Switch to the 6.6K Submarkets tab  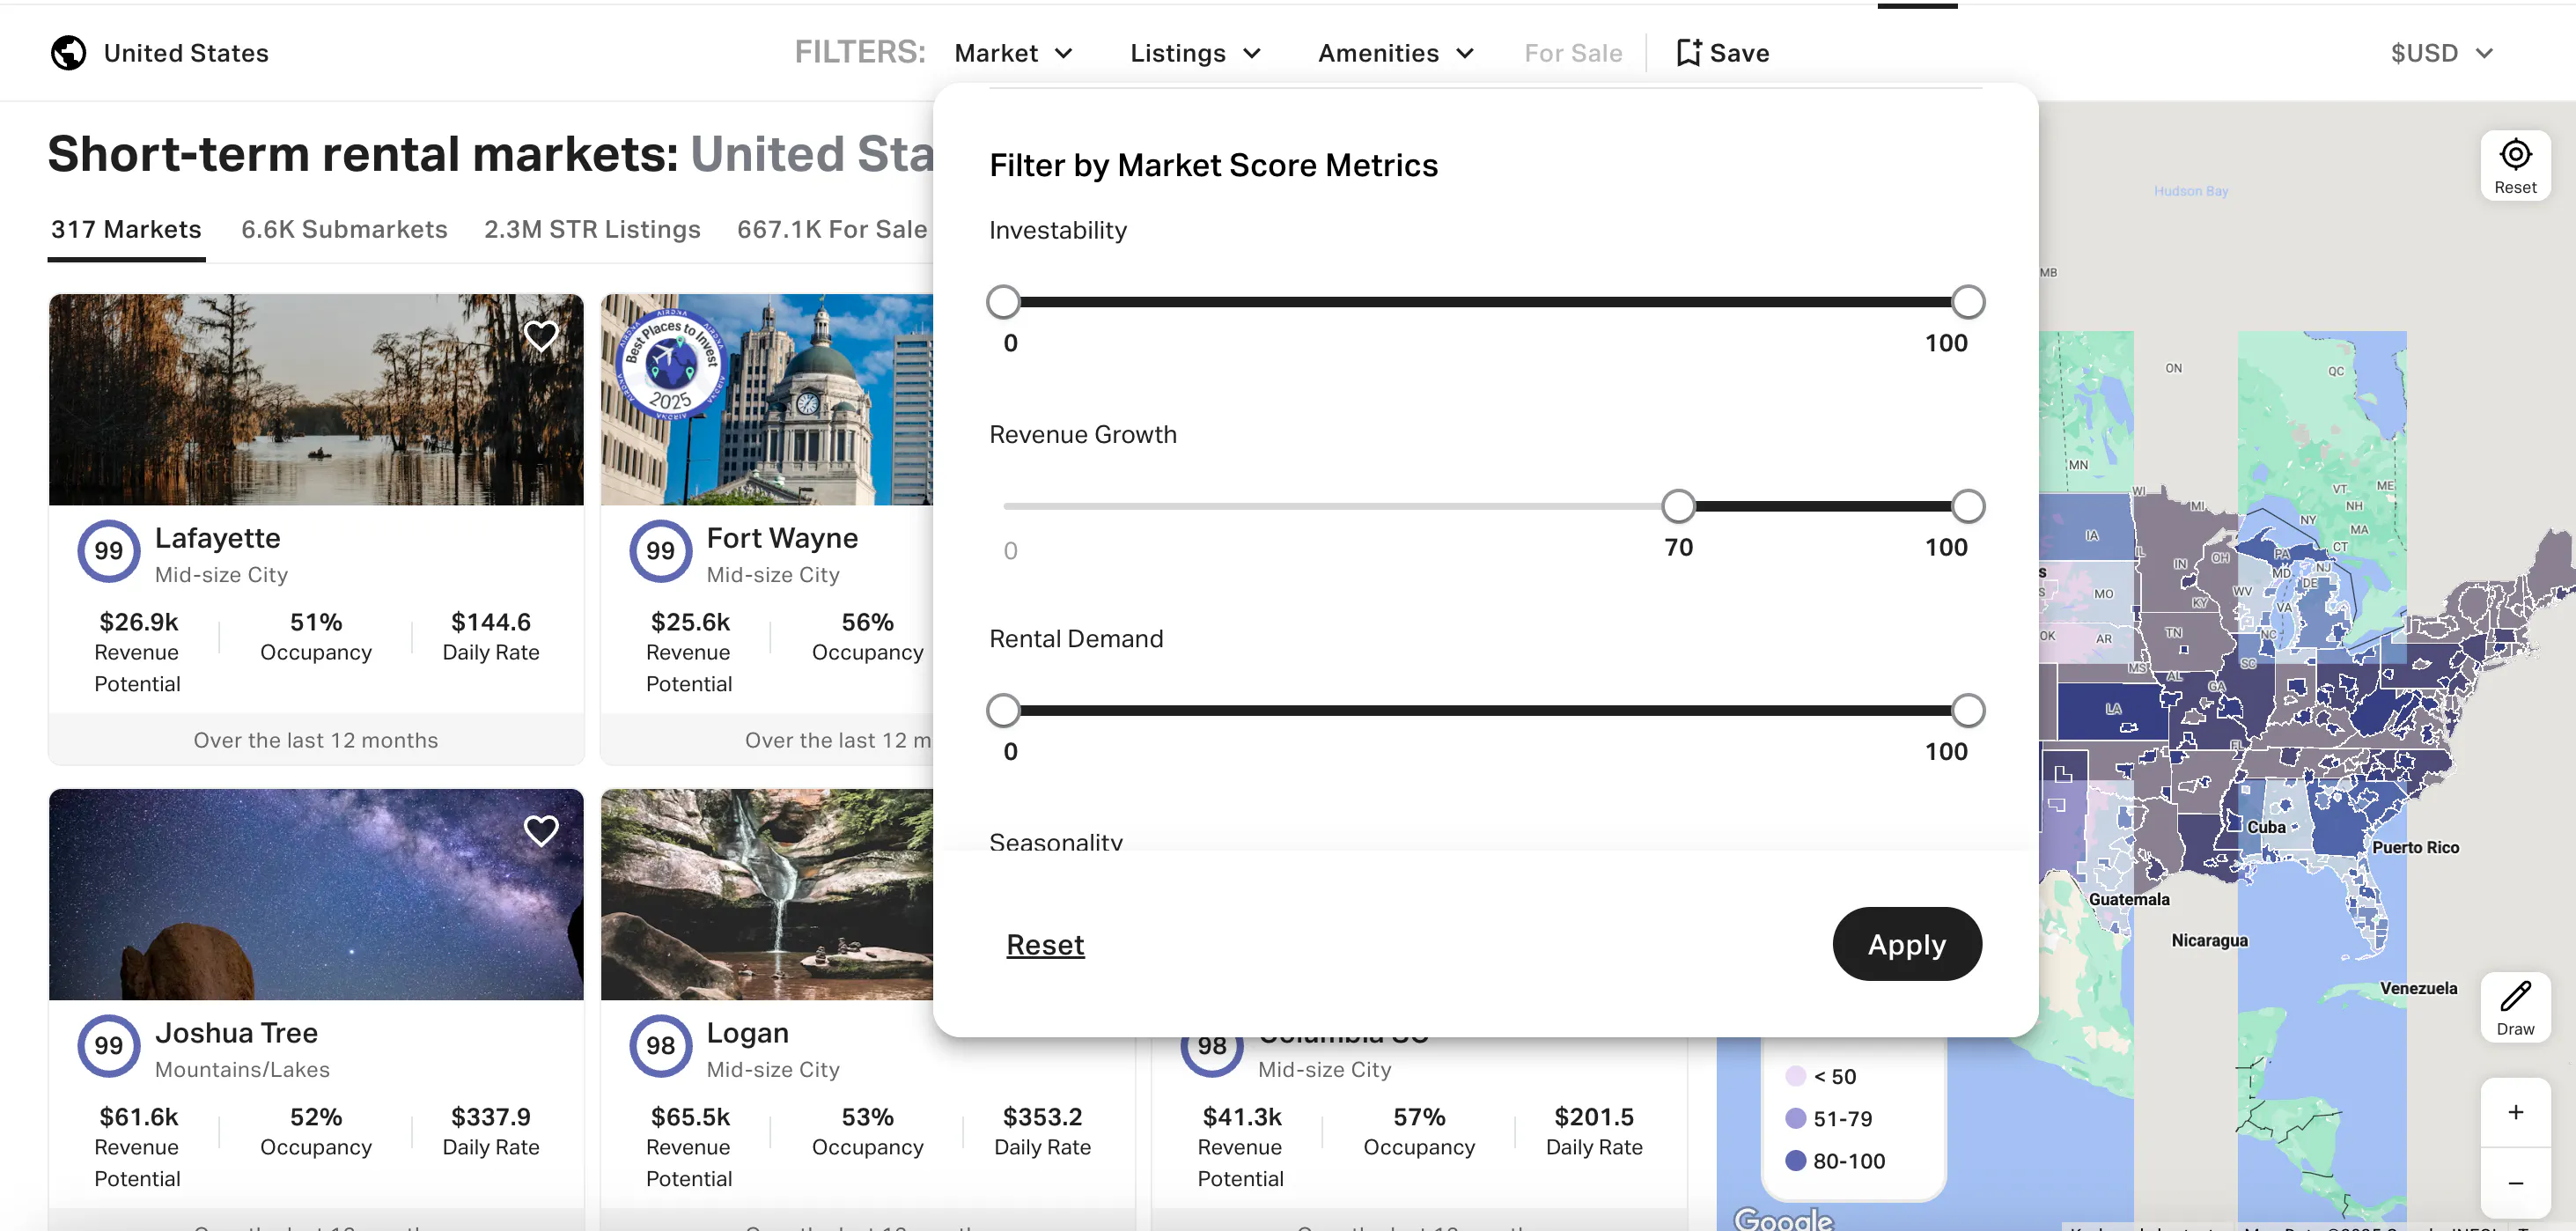click(344, 230)
